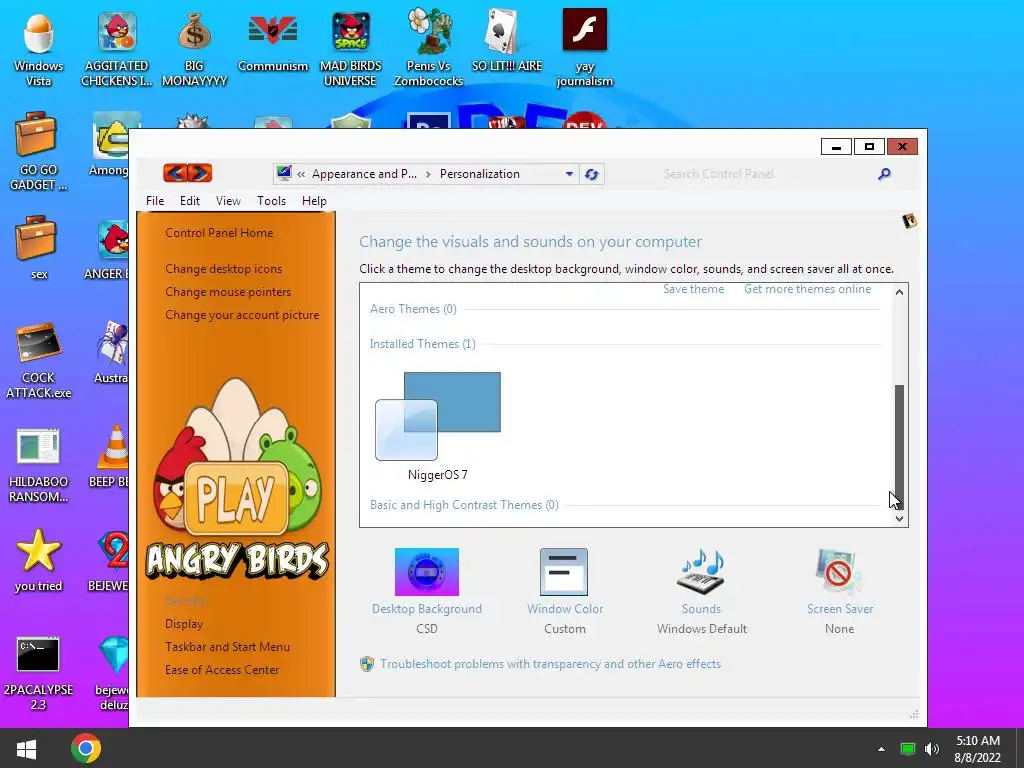Open the 2PACALYPSE 2.3 console icon

tap(38, 673)
